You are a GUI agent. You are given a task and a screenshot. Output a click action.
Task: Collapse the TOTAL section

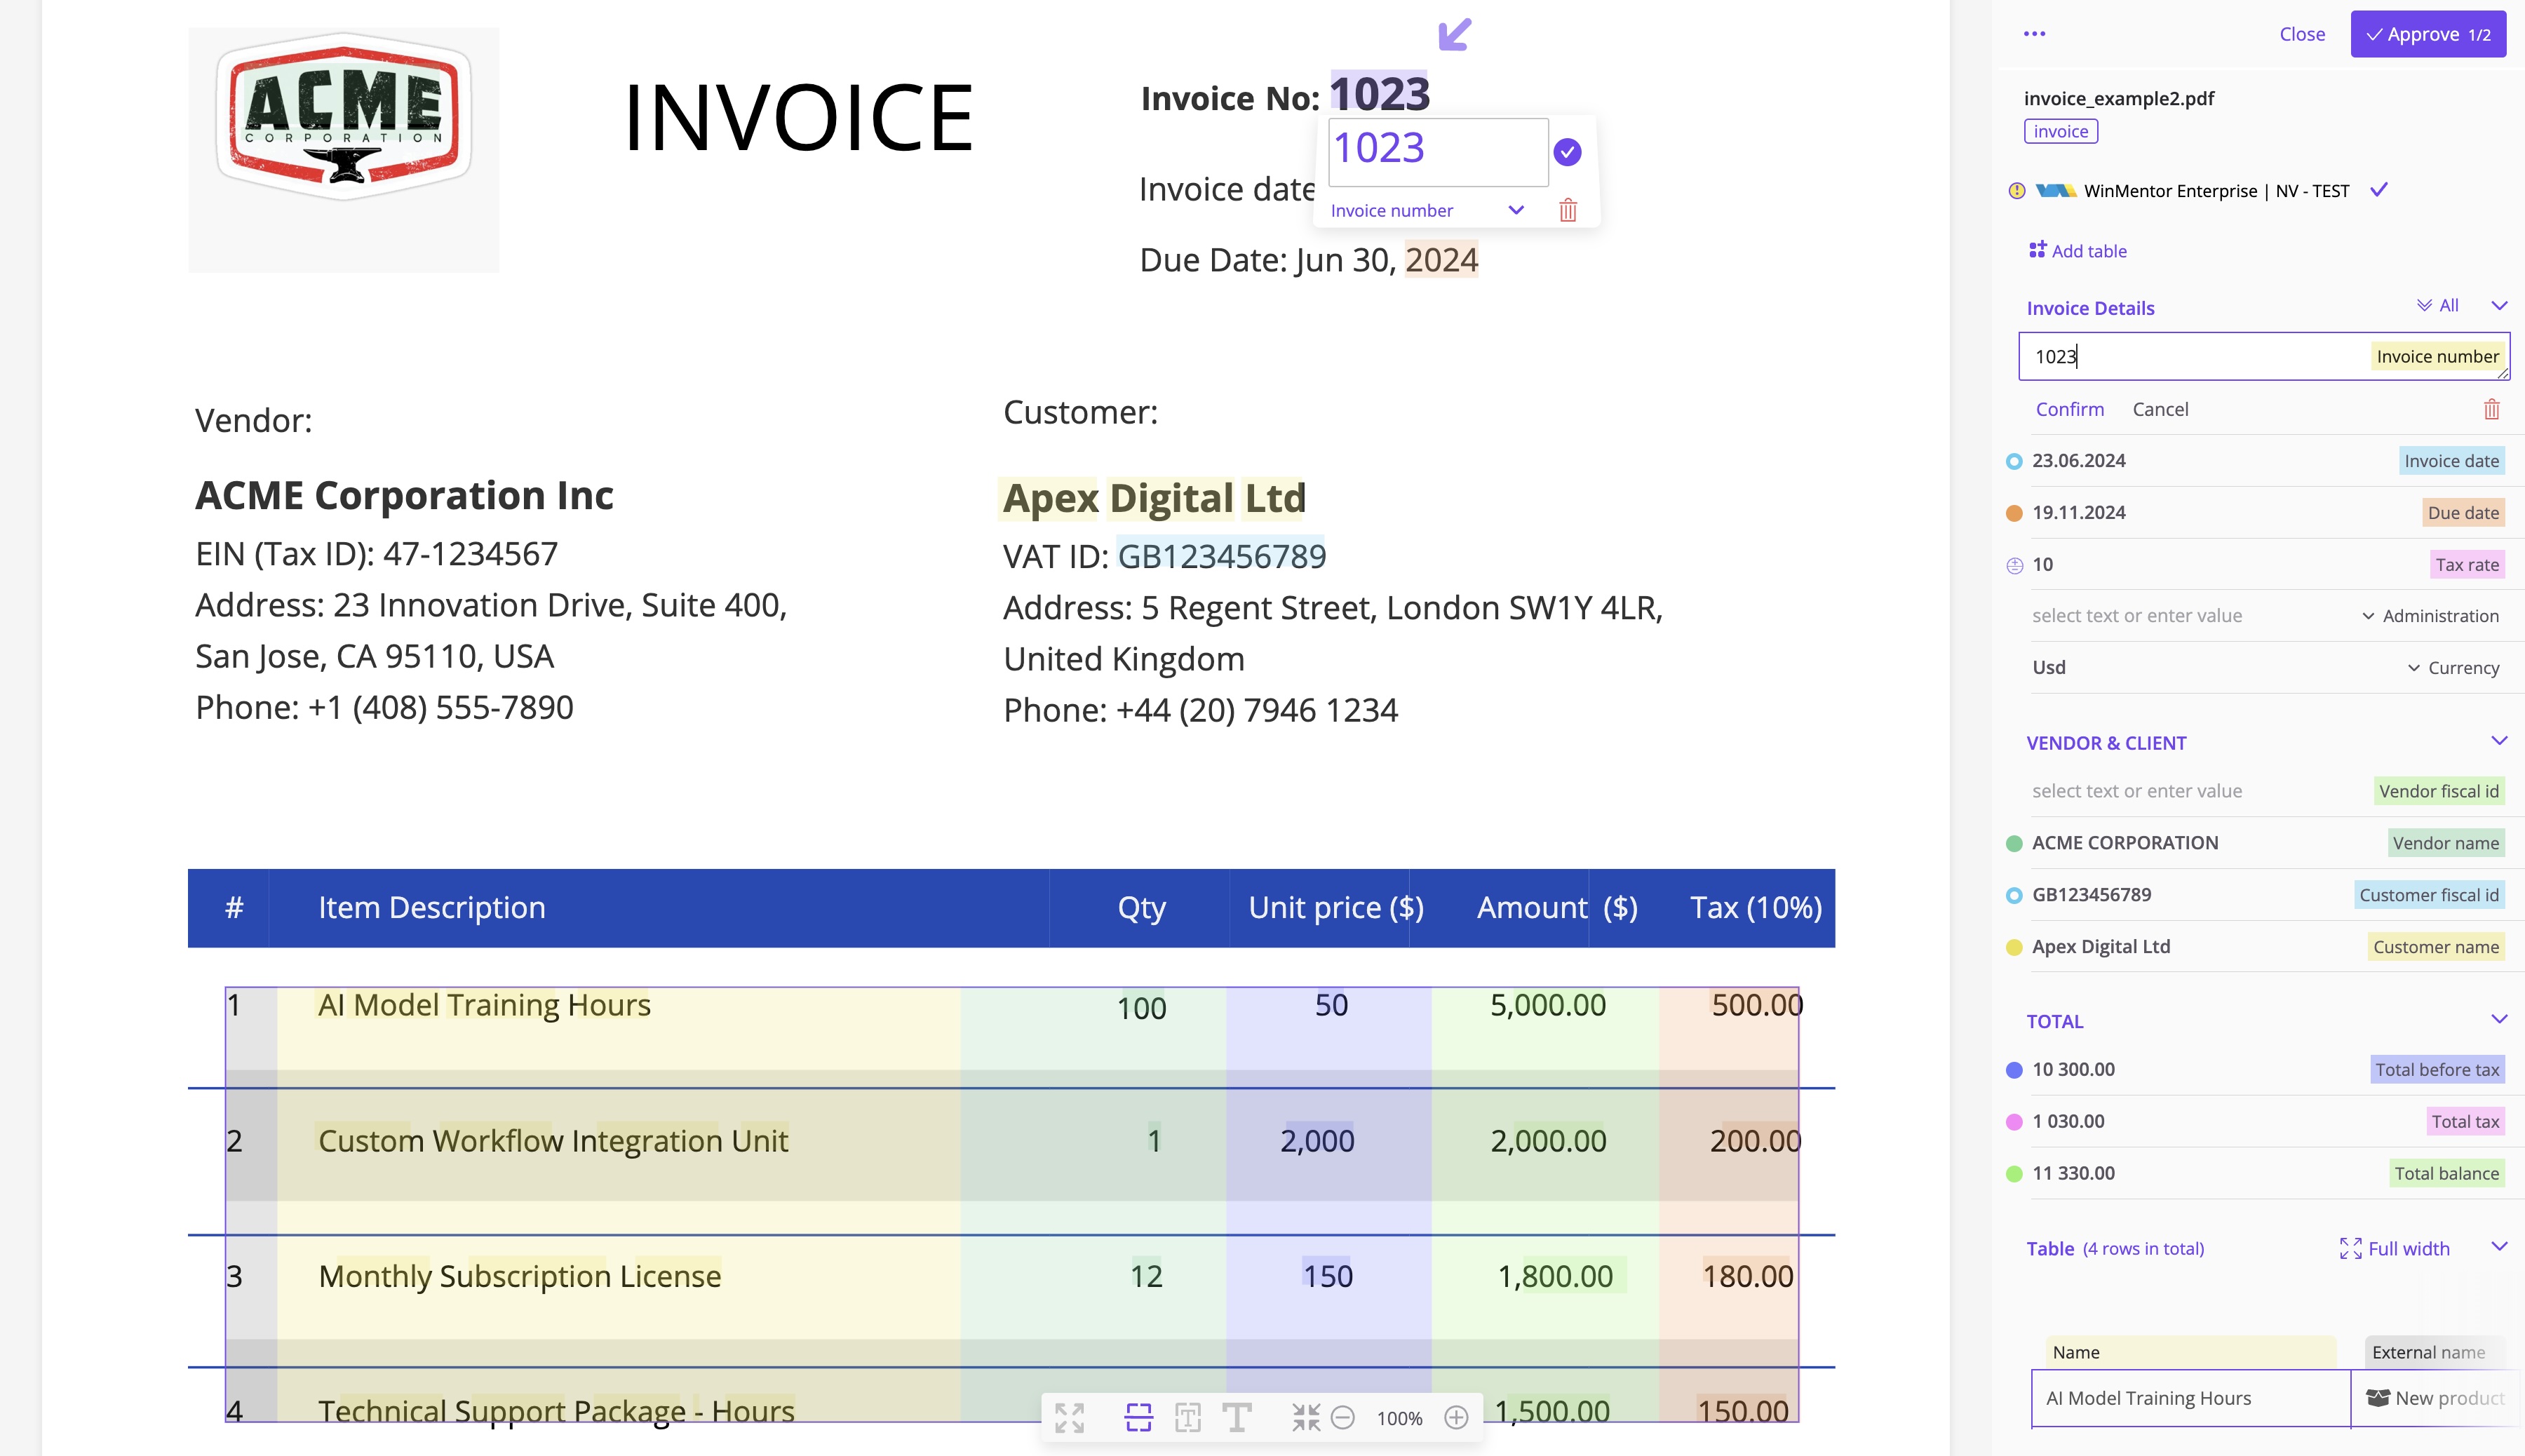2499,1019
